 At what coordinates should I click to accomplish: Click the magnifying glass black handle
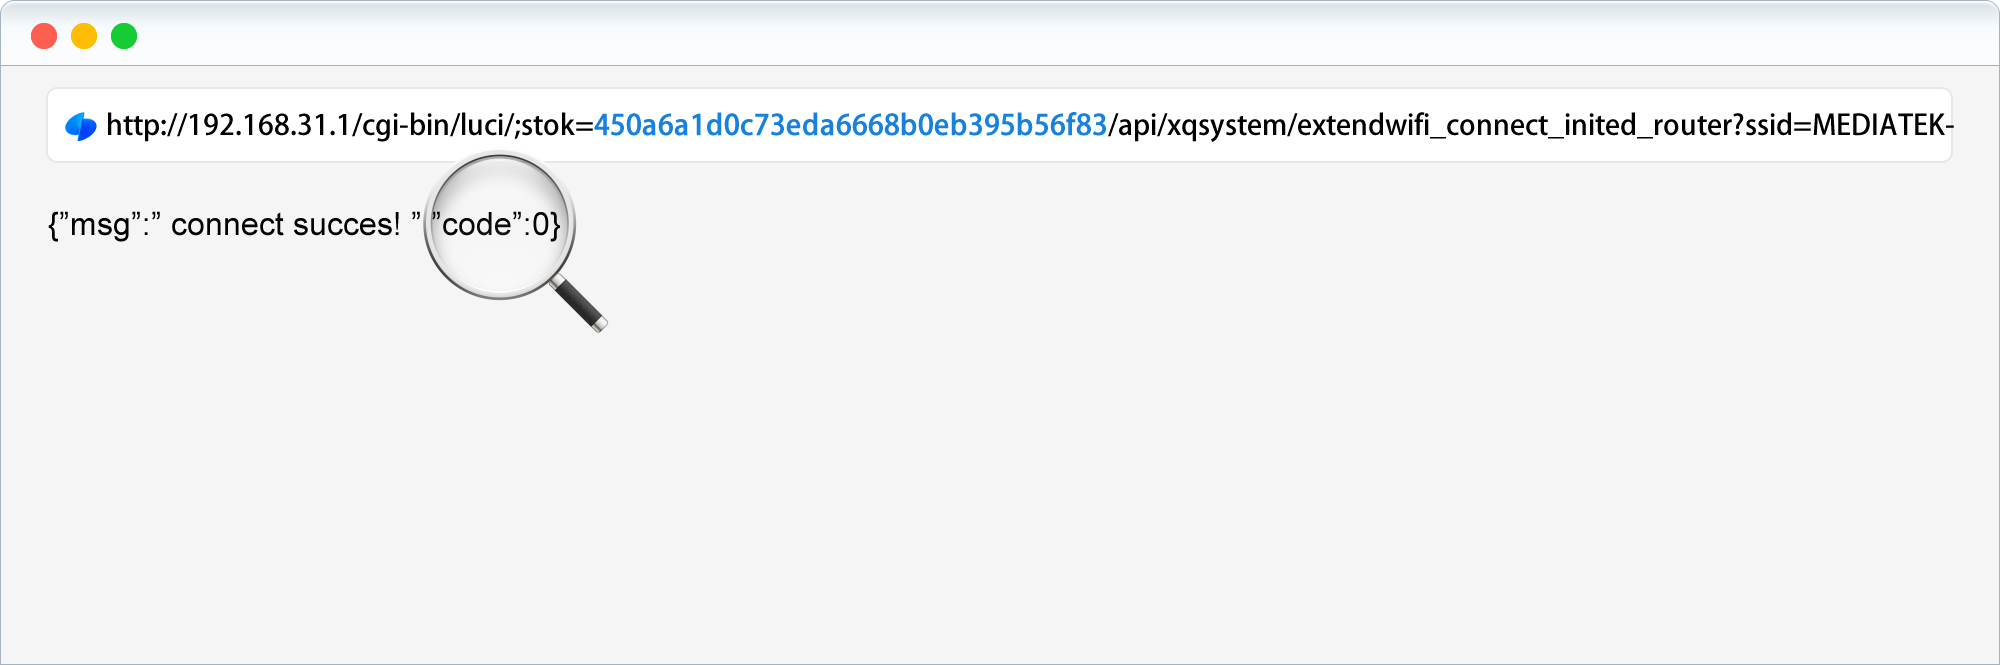[x=579, y=303]
